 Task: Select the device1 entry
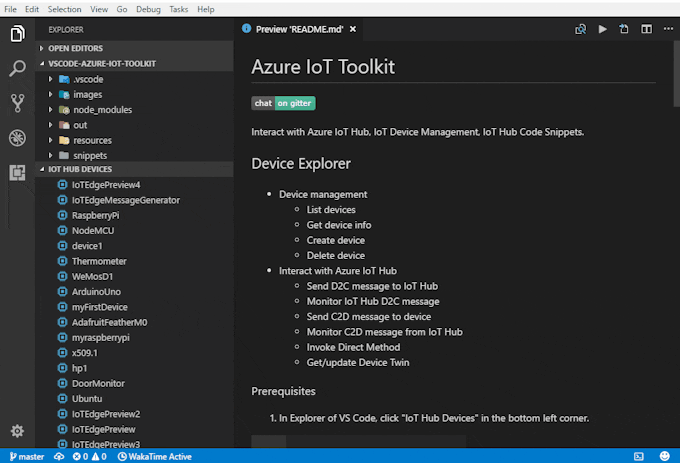87,246
